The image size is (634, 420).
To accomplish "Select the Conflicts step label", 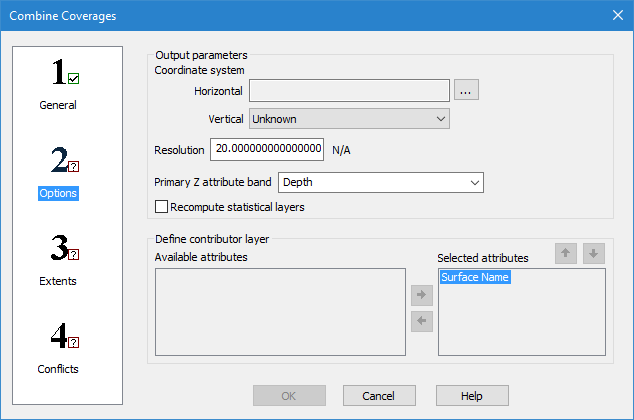I will (58, 369).
